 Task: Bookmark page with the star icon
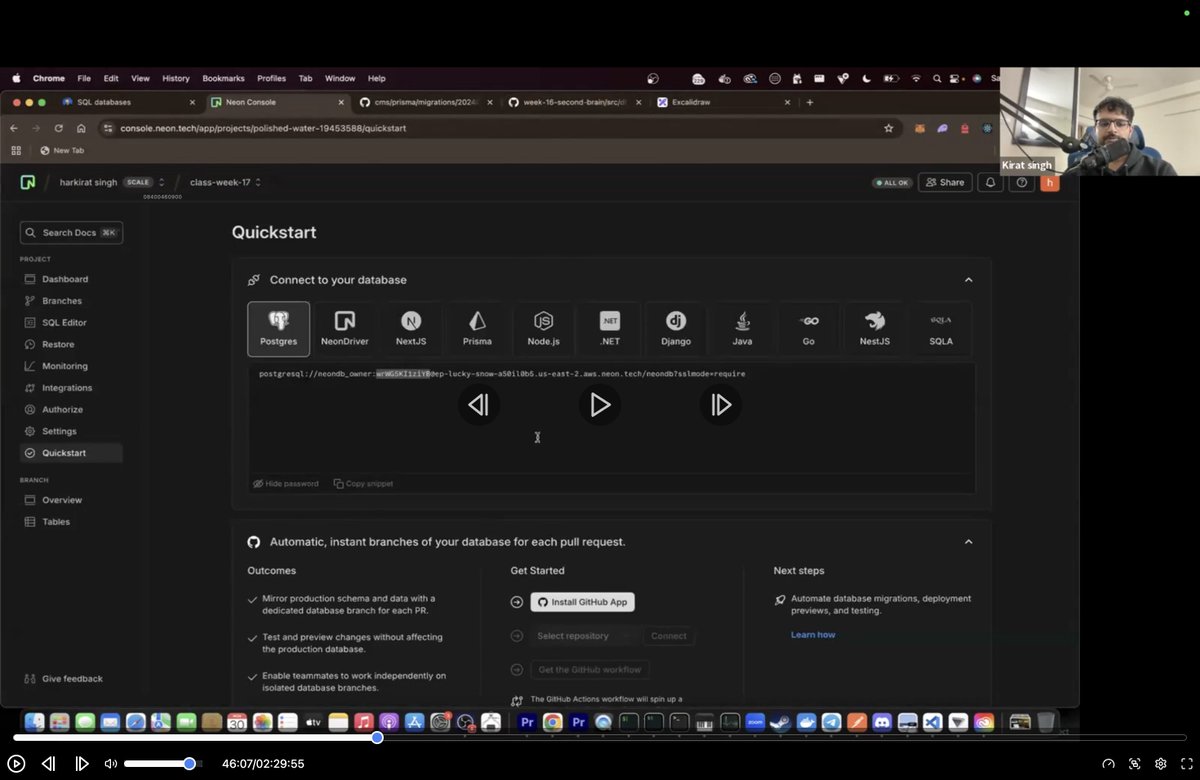pyautogui.click(x=888, y=128)
